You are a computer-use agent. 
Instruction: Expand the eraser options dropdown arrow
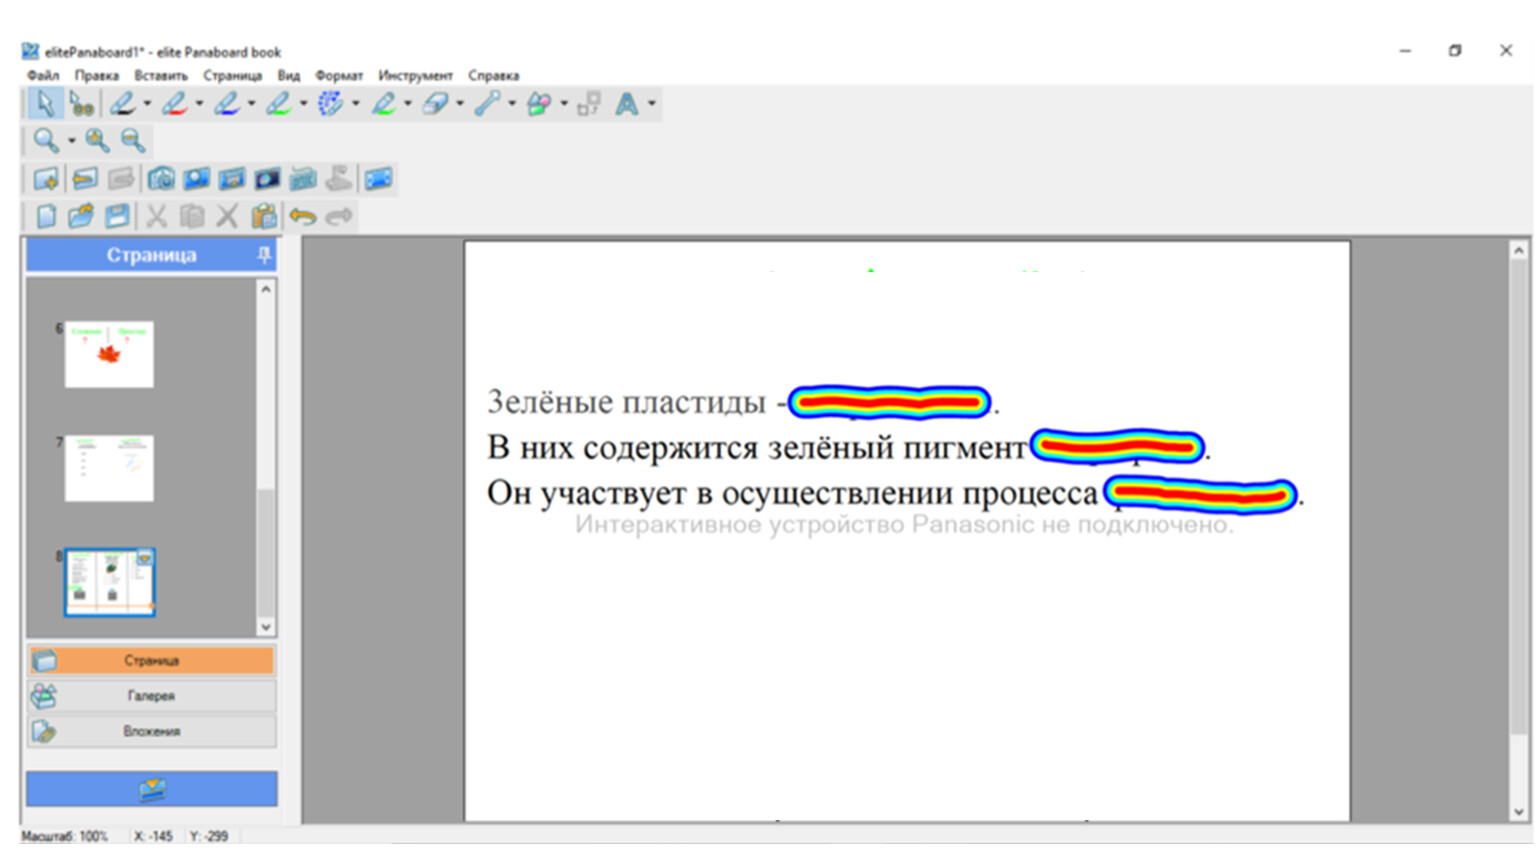coord(460,104)
